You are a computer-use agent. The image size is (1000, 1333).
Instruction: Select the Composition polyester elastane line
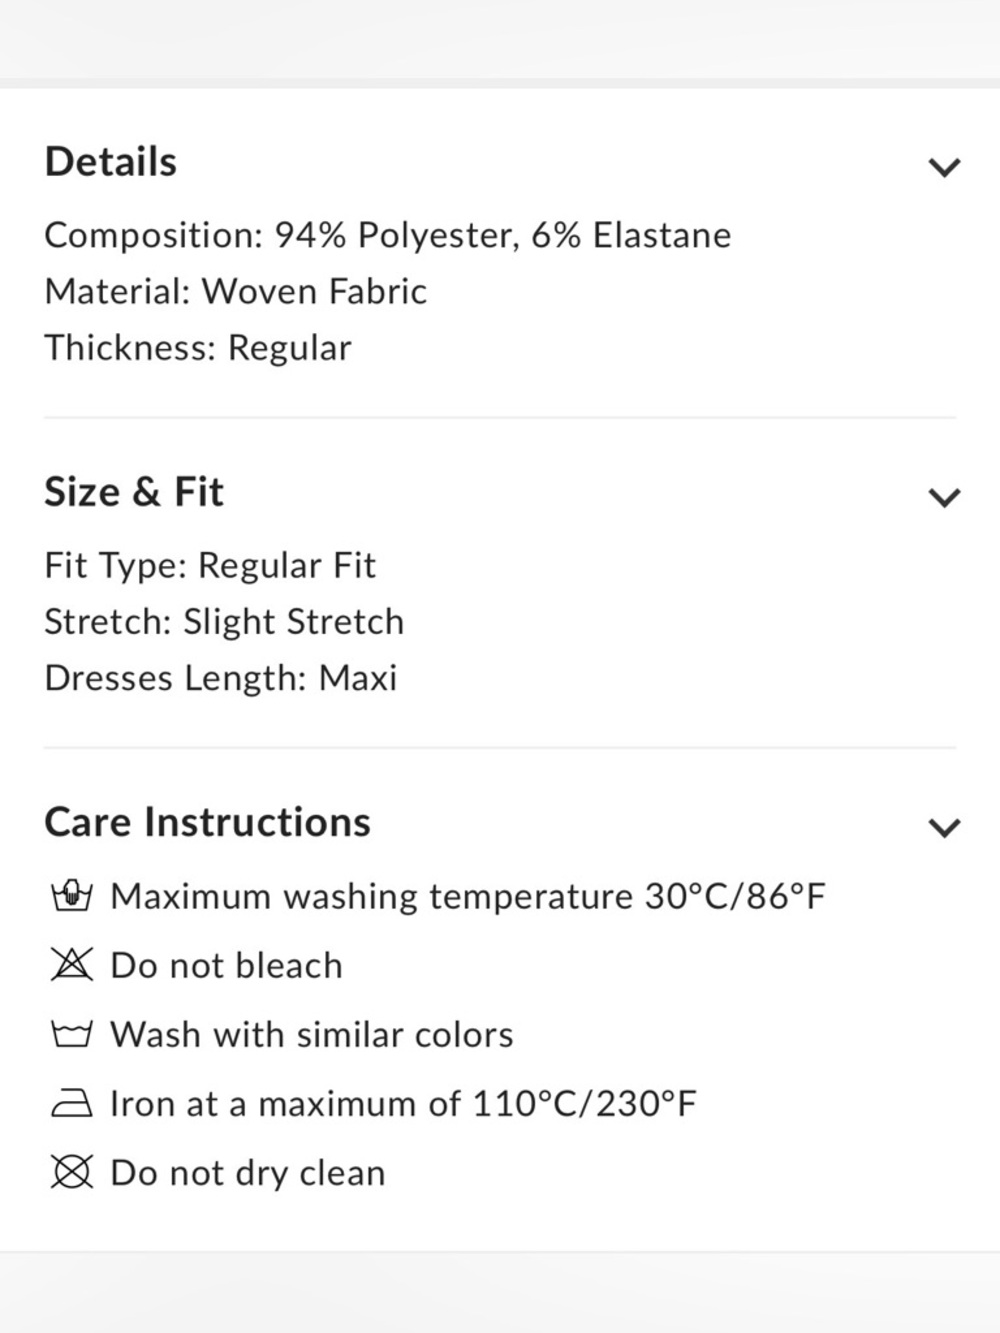[388, 236]
